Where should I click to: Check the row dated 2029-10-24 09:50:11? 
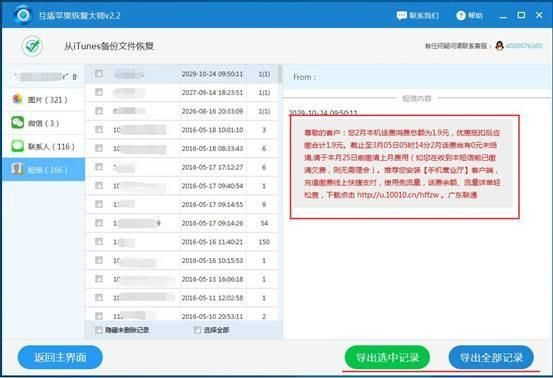point(99,73)
